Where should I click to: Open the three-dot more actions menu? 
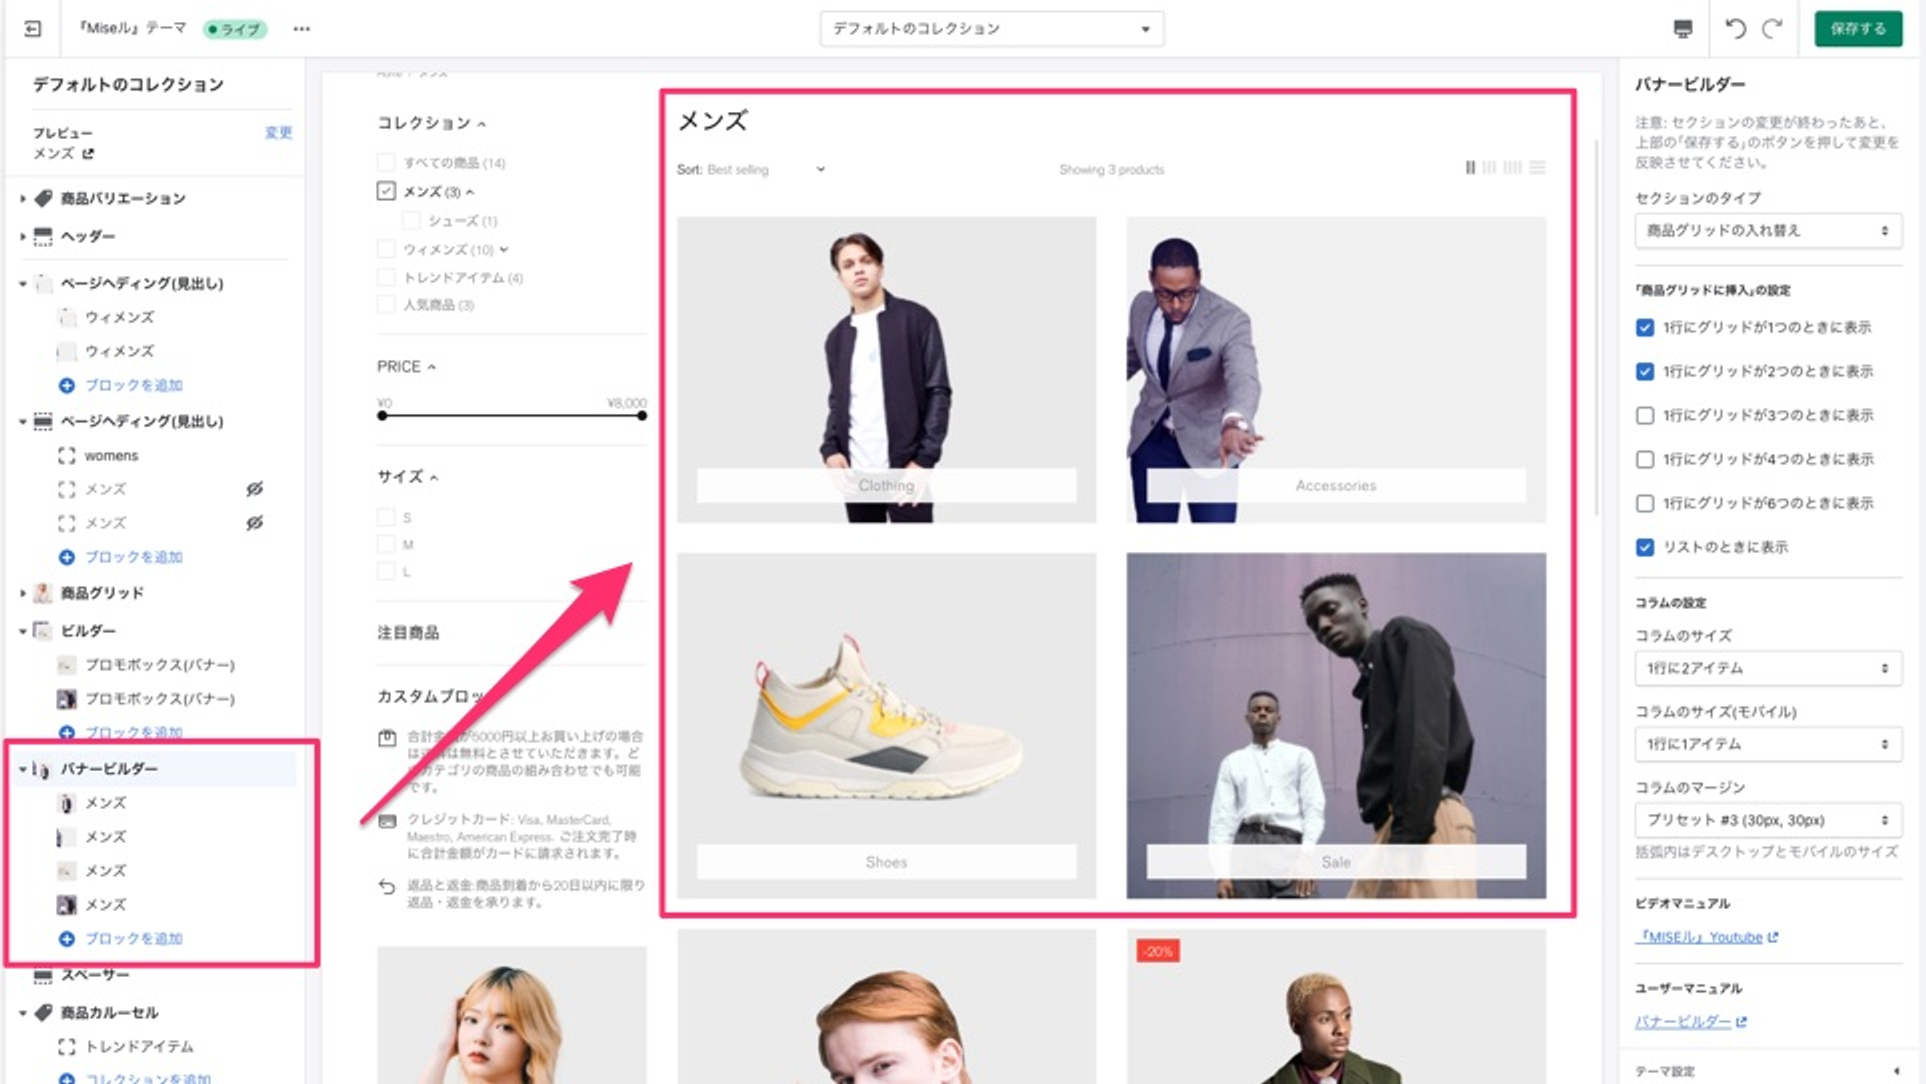302,29
